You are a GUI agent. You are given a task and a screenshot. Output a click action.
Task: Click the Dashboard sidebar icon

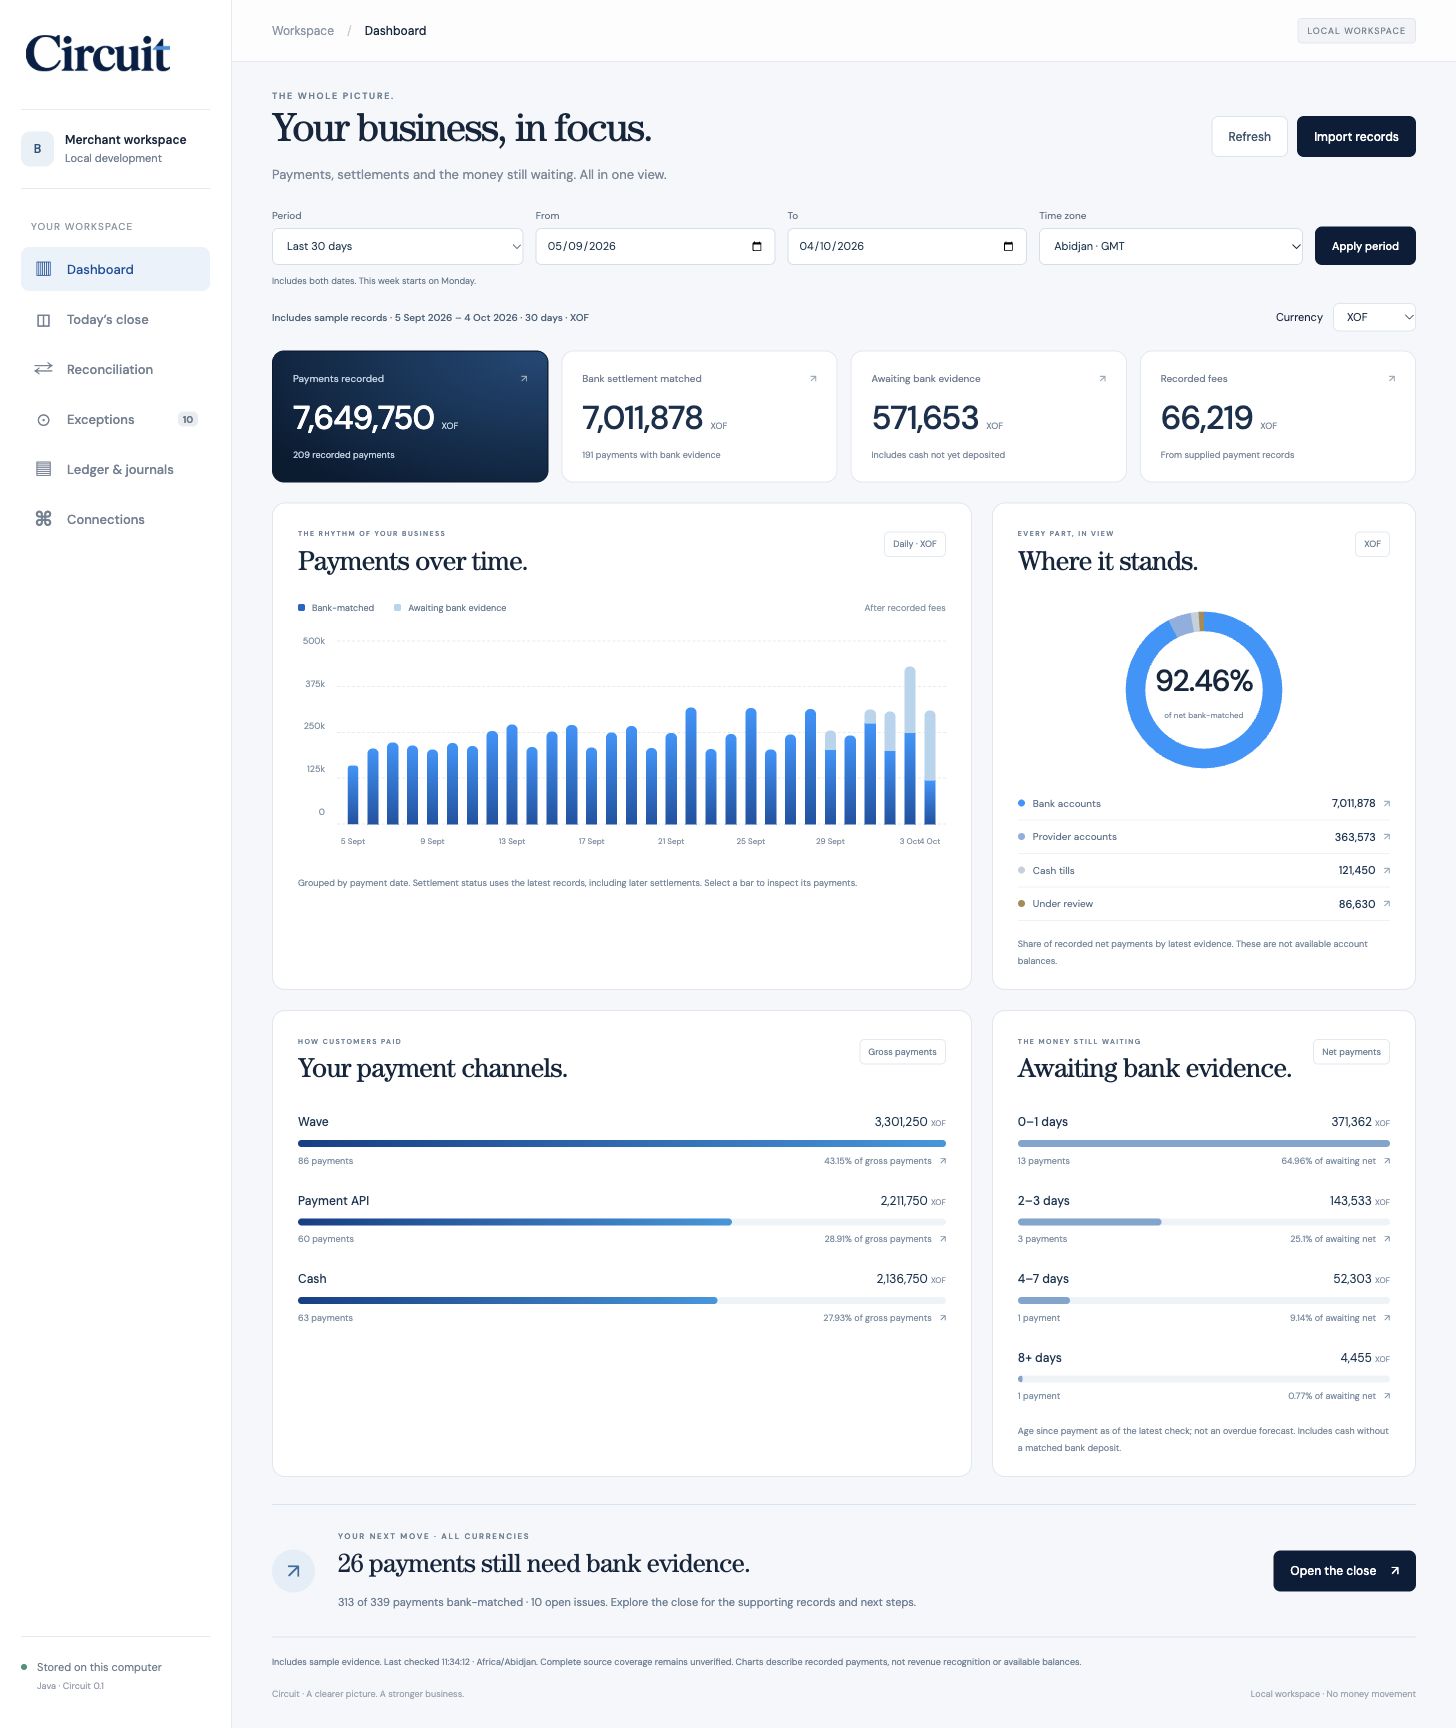(x=43, y=269)
